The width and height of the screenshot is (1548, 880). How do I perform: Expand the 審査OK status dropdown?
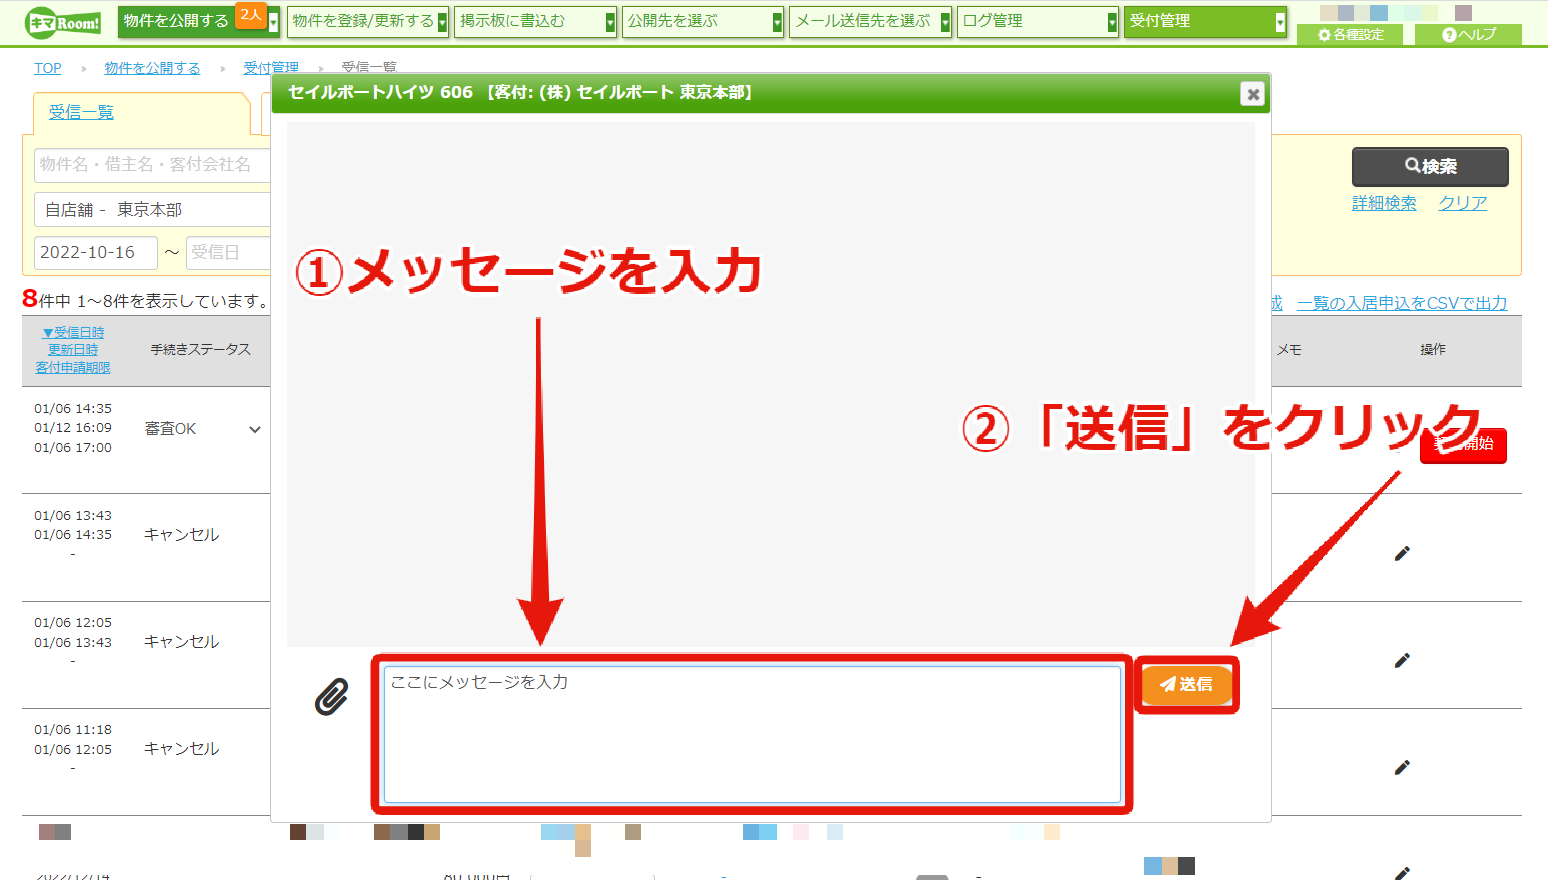tap(255, 429)
